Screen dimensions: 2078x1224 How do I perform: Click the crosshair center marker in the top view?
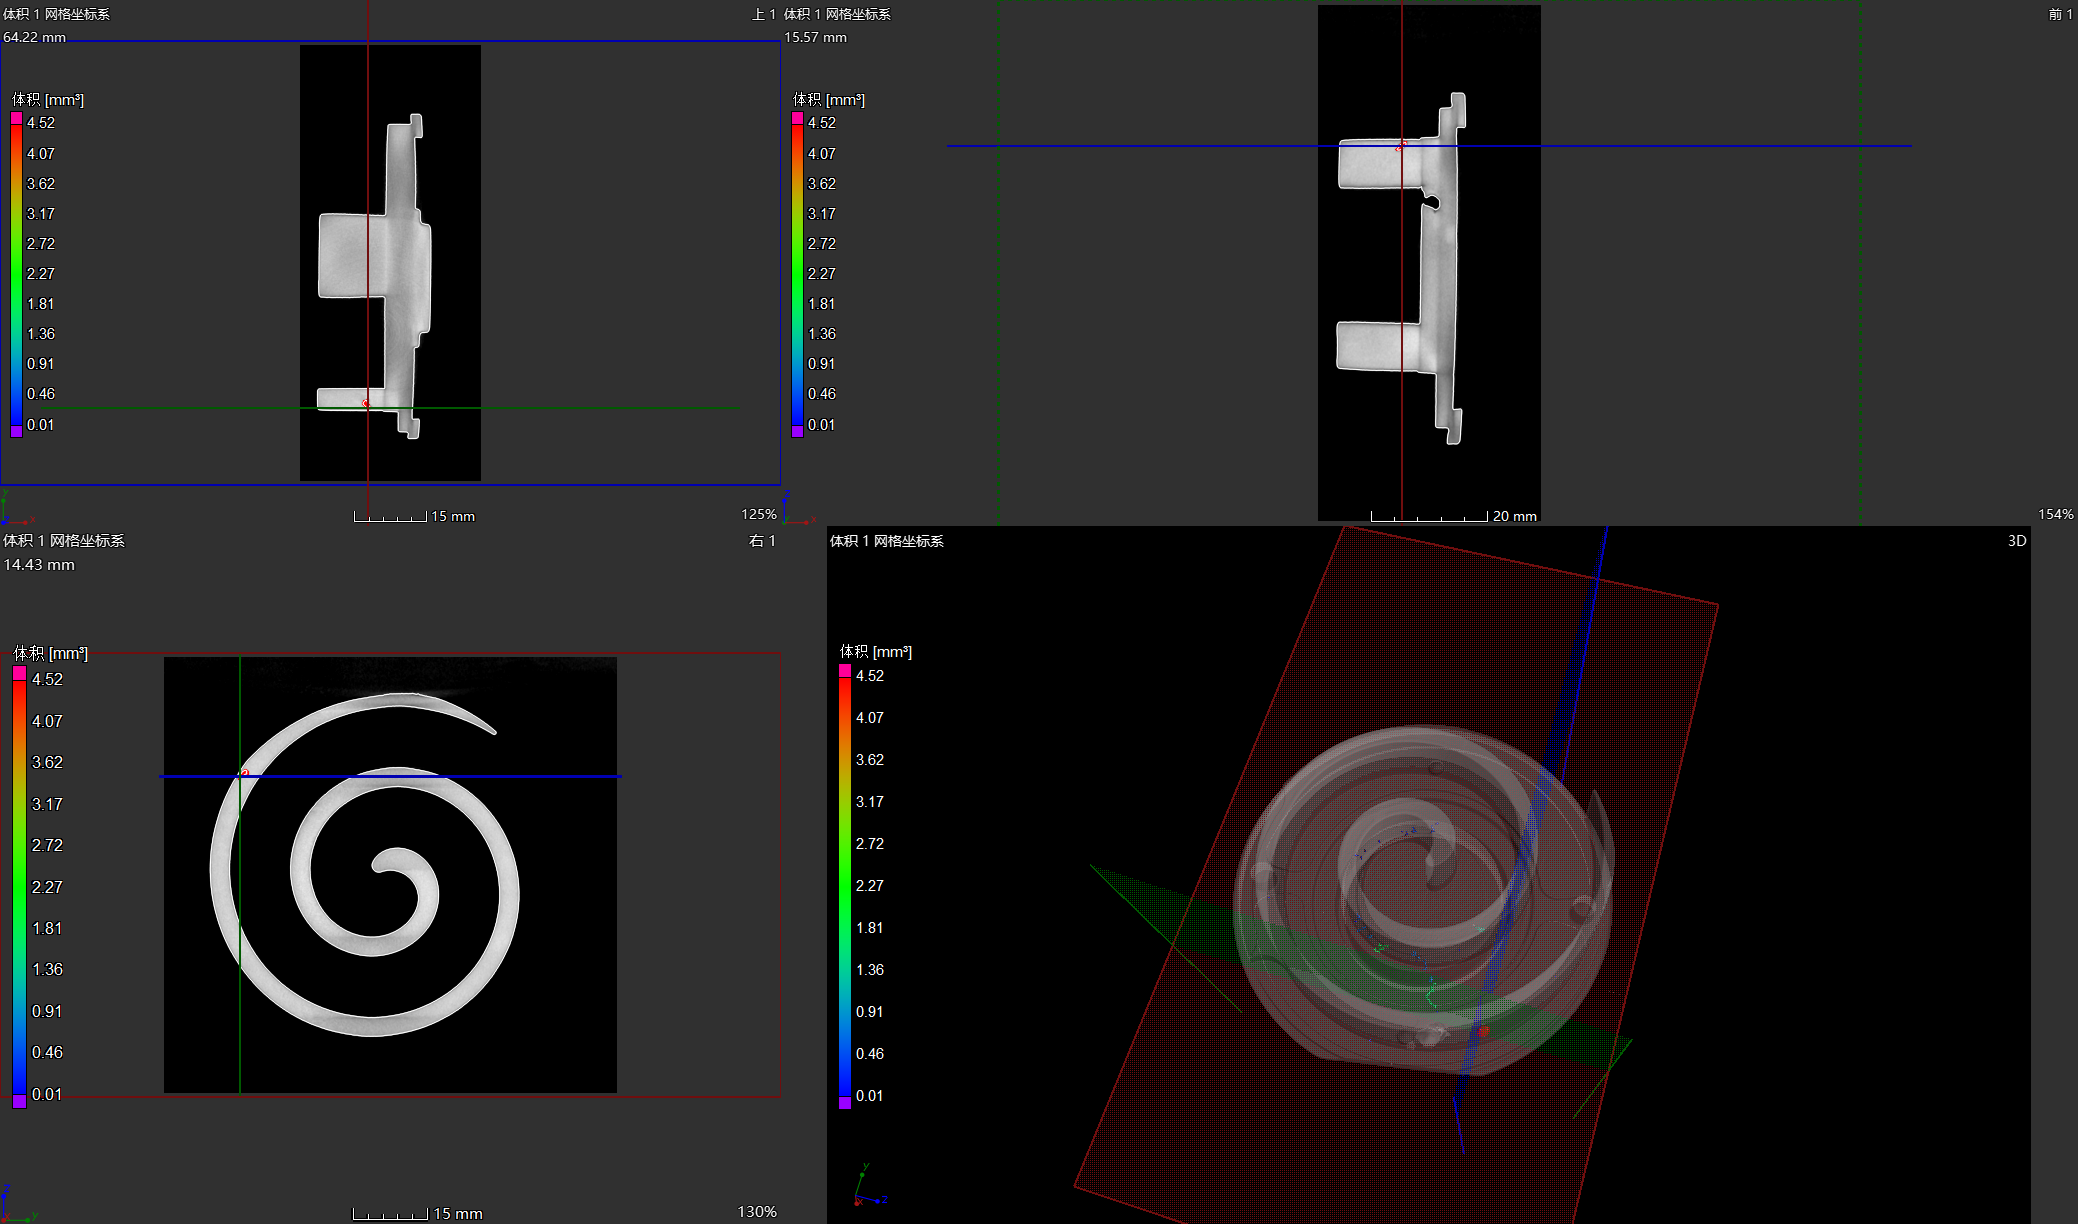pyautogui.click(x=367, y=404)
